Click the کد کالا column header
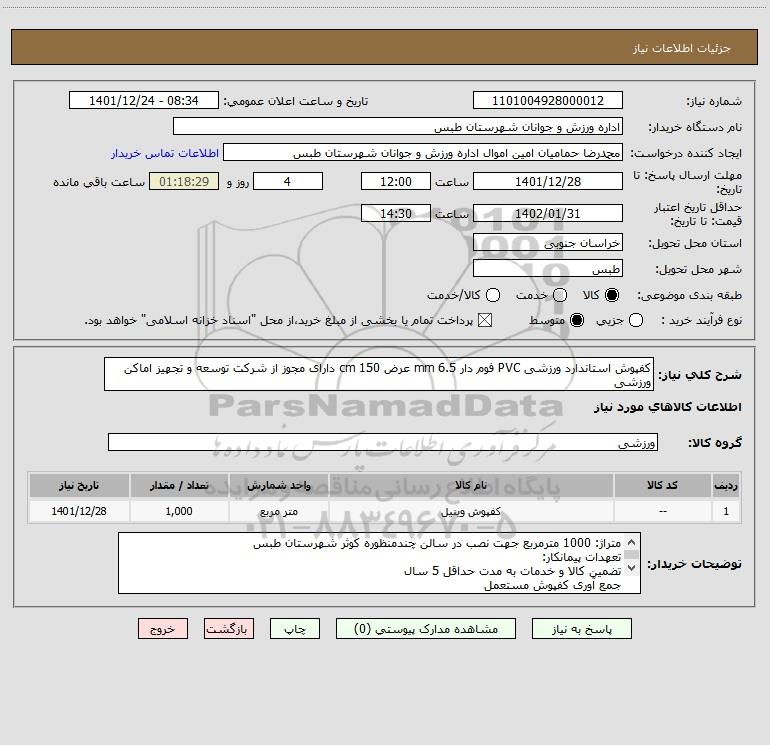Screen dimensions: 770x745 [662, 485]
